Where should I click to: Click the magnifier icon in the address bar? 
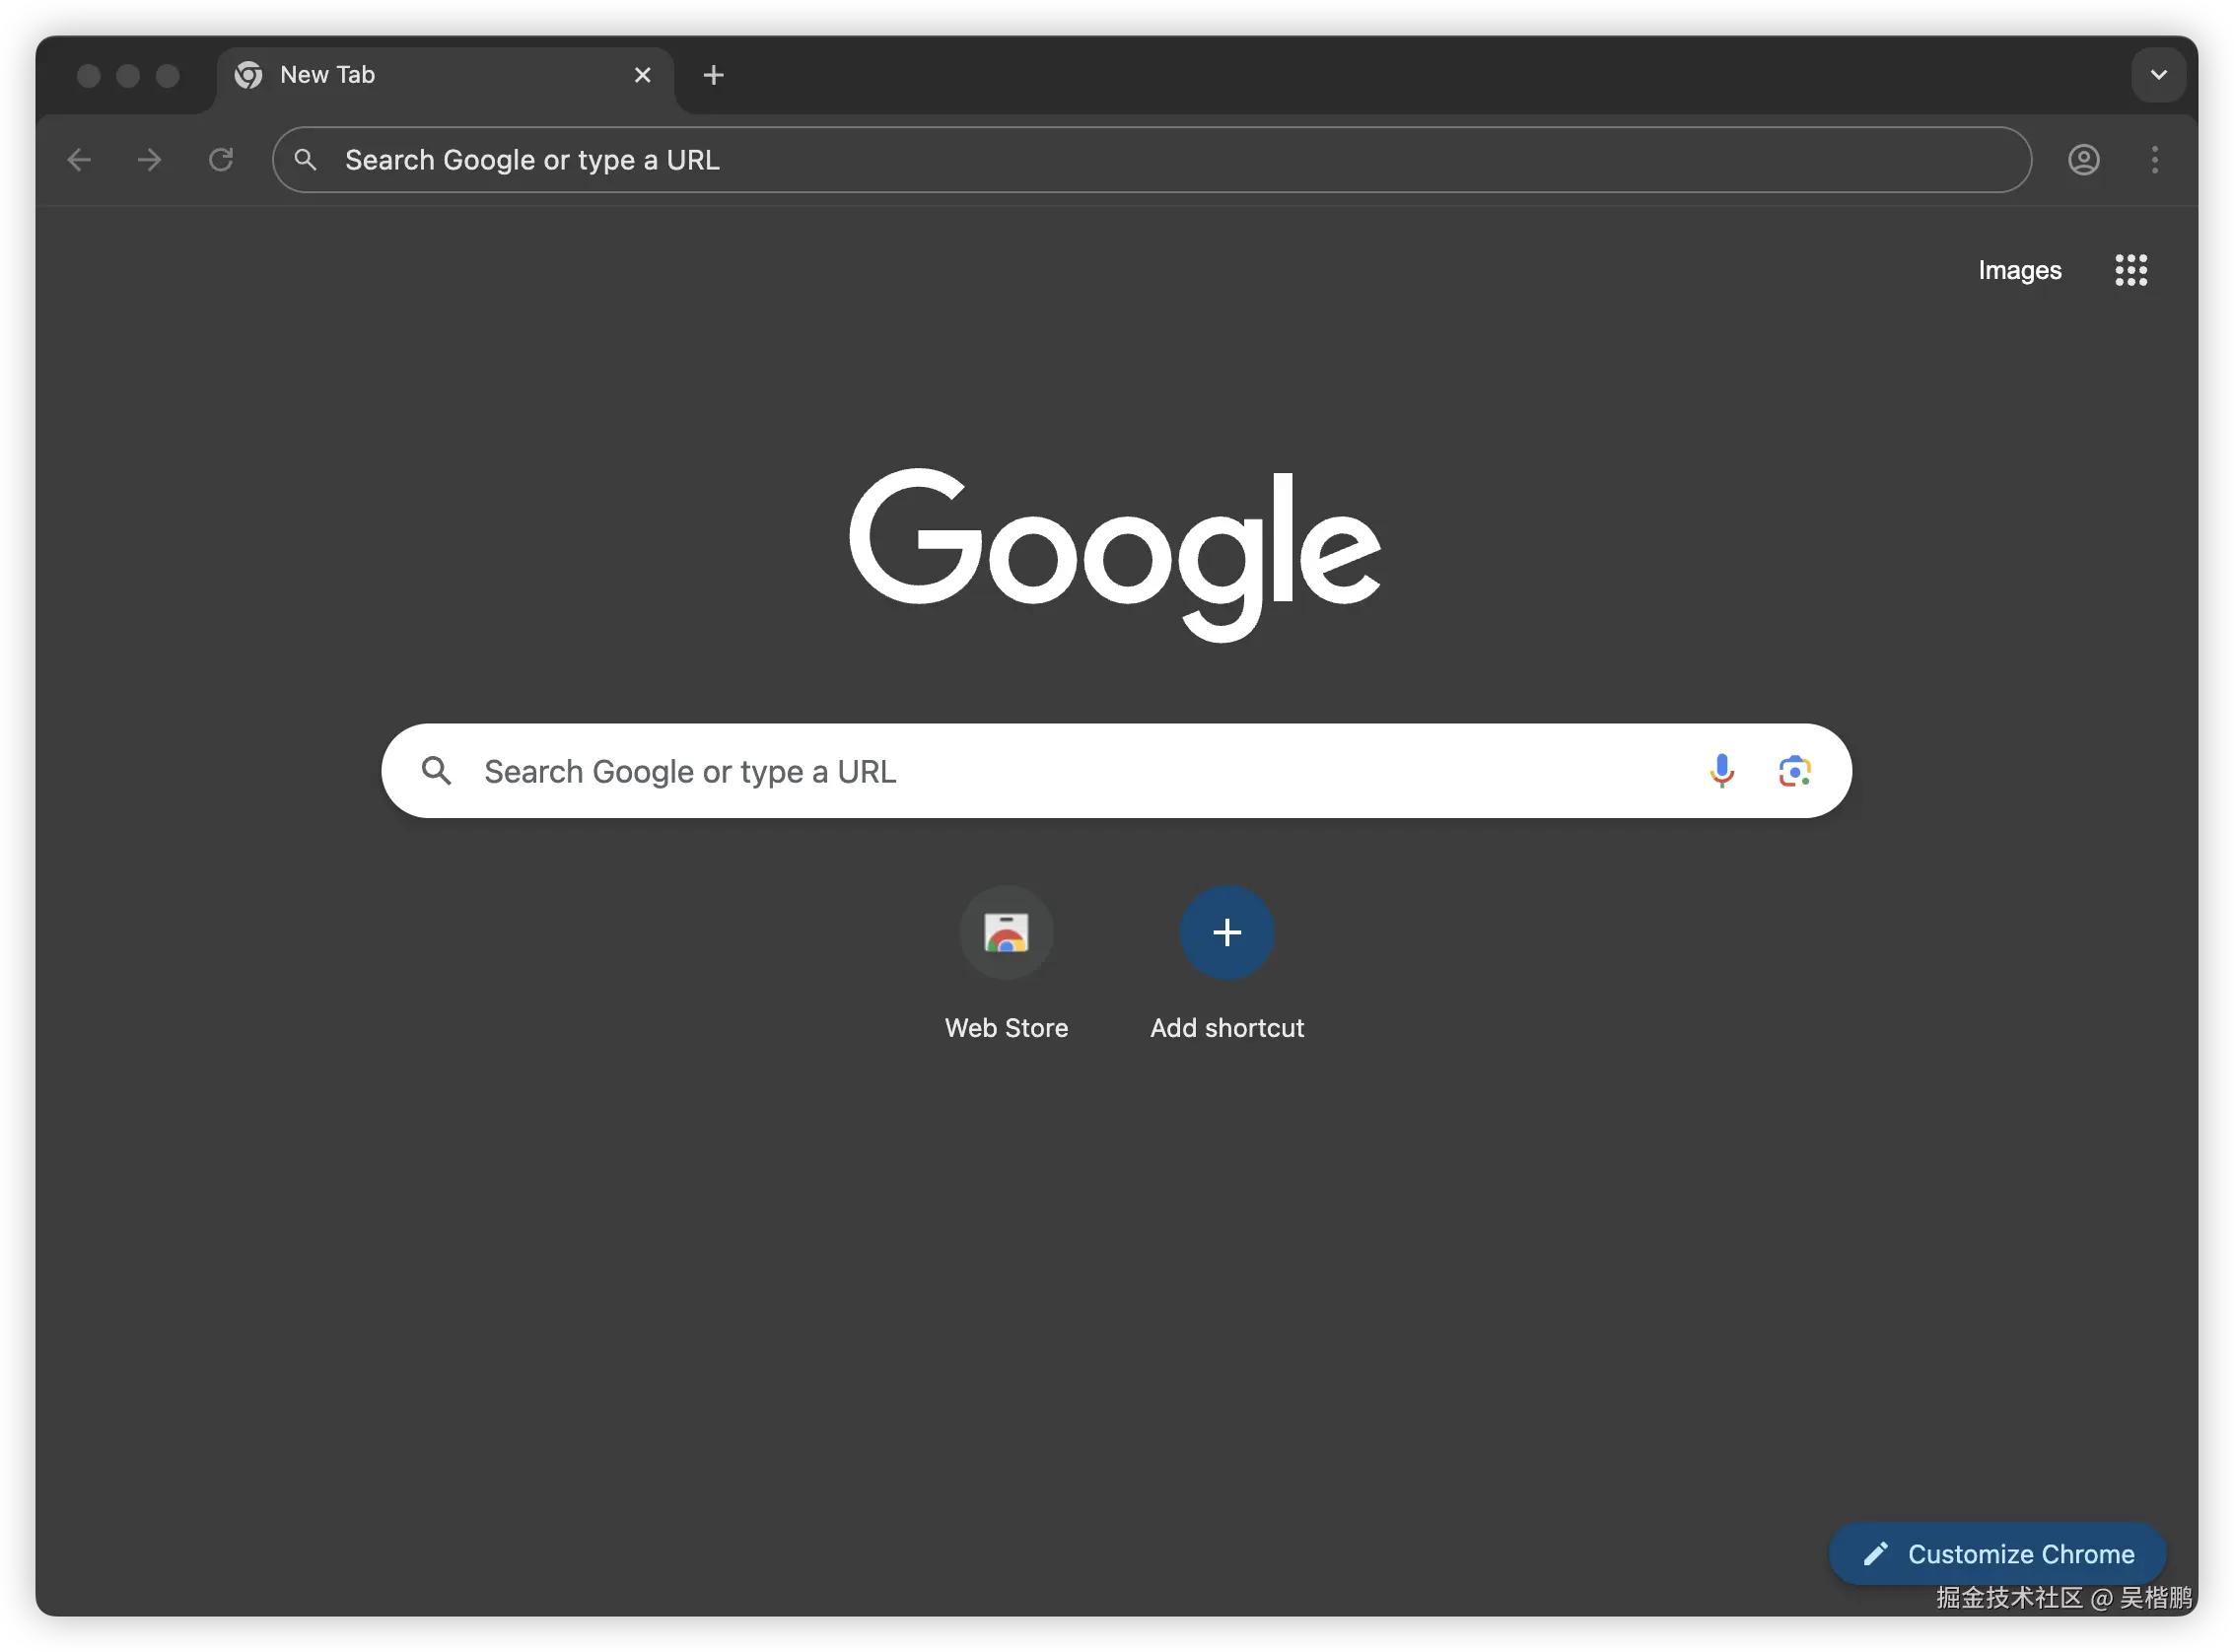click(x=306, y=159)
